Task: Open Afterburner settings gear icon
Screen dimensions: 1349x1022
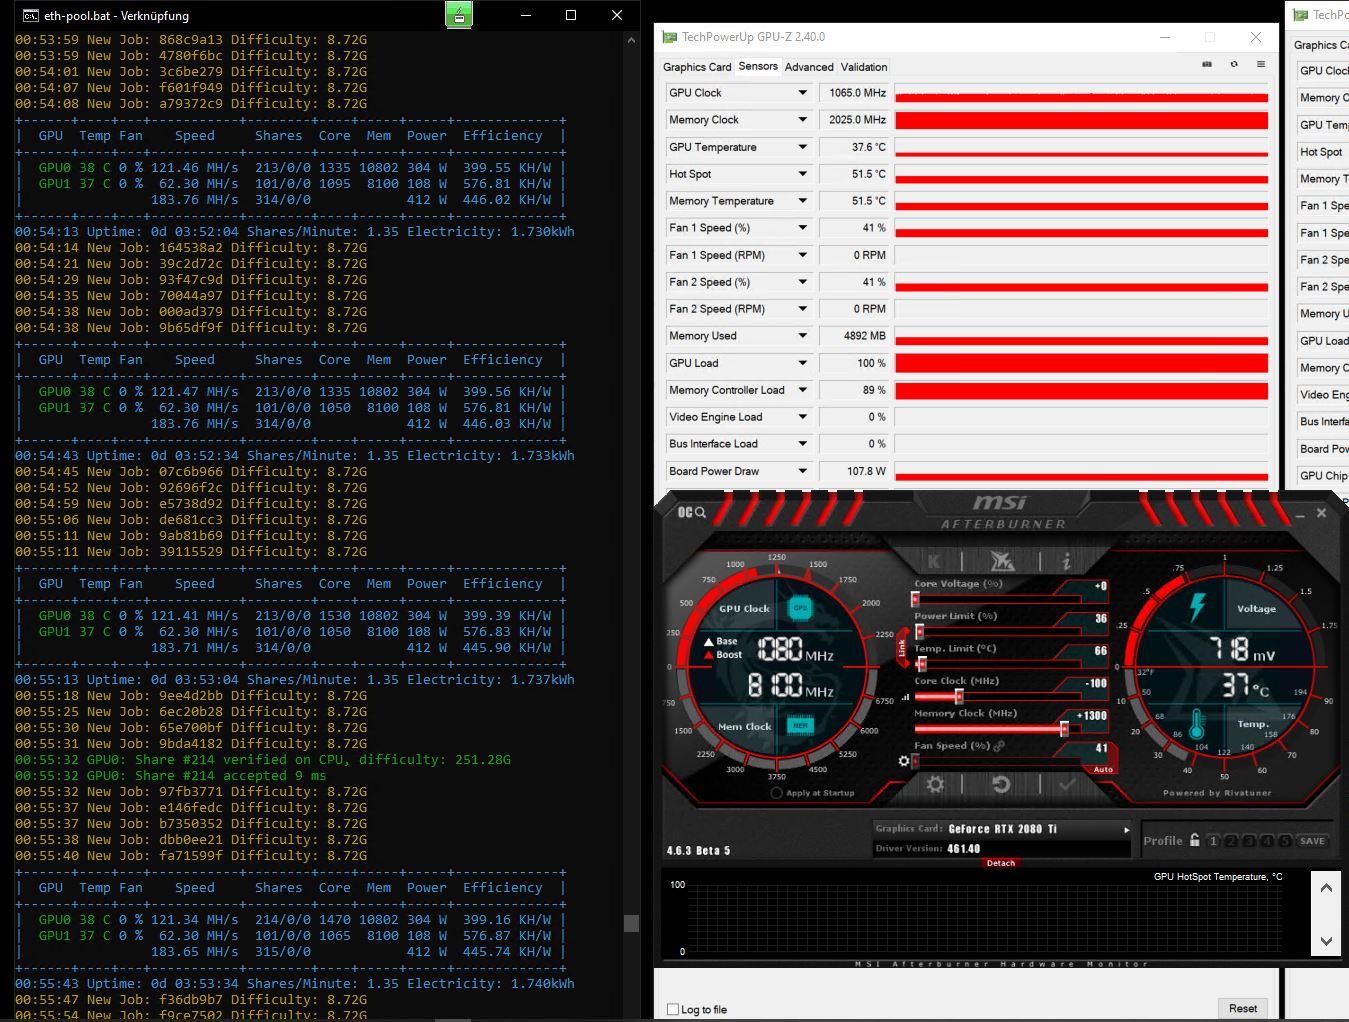Action: point(935,785)
